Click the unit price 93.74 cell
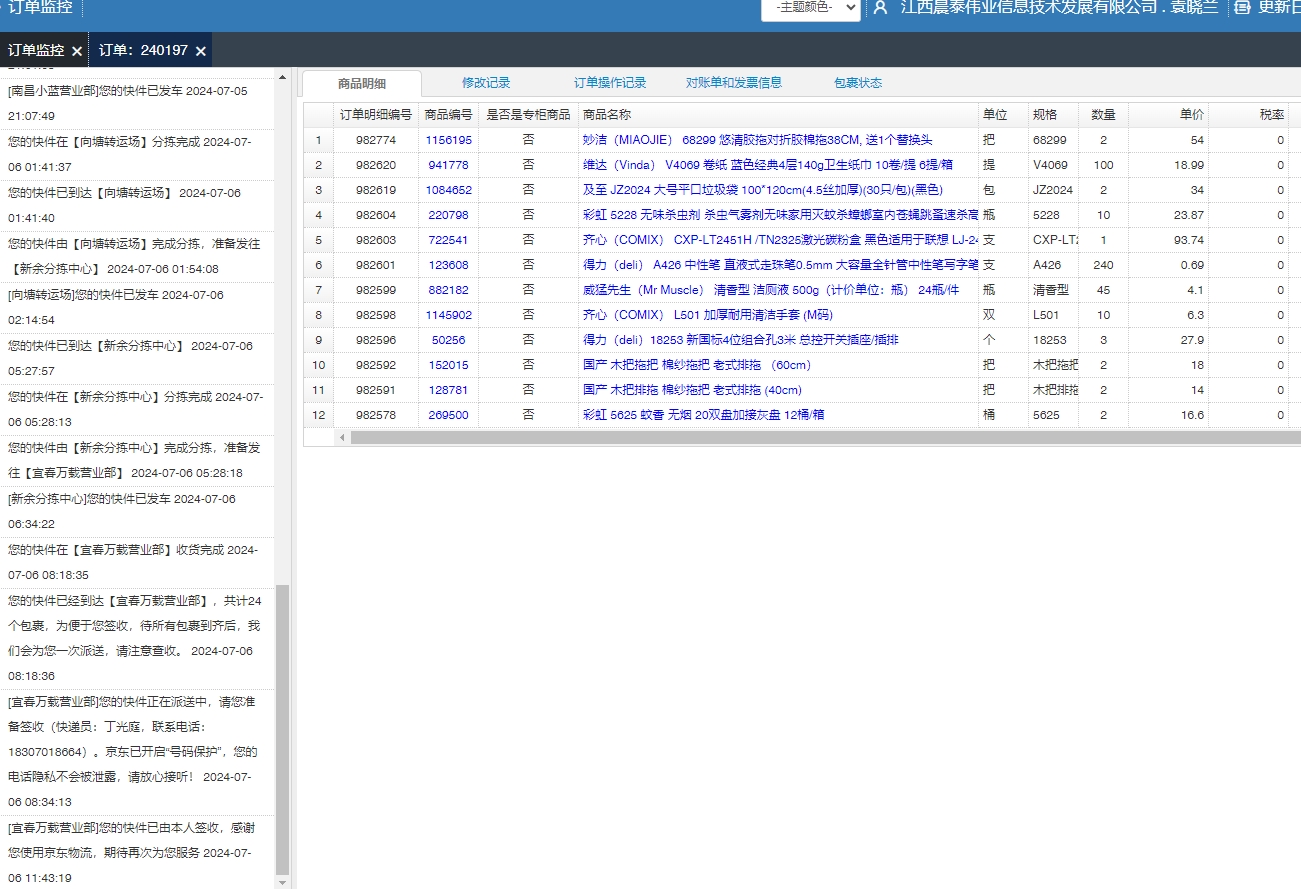Image resolution: width=1301 pixels, height=889 pixels. tap(1168, 240)
